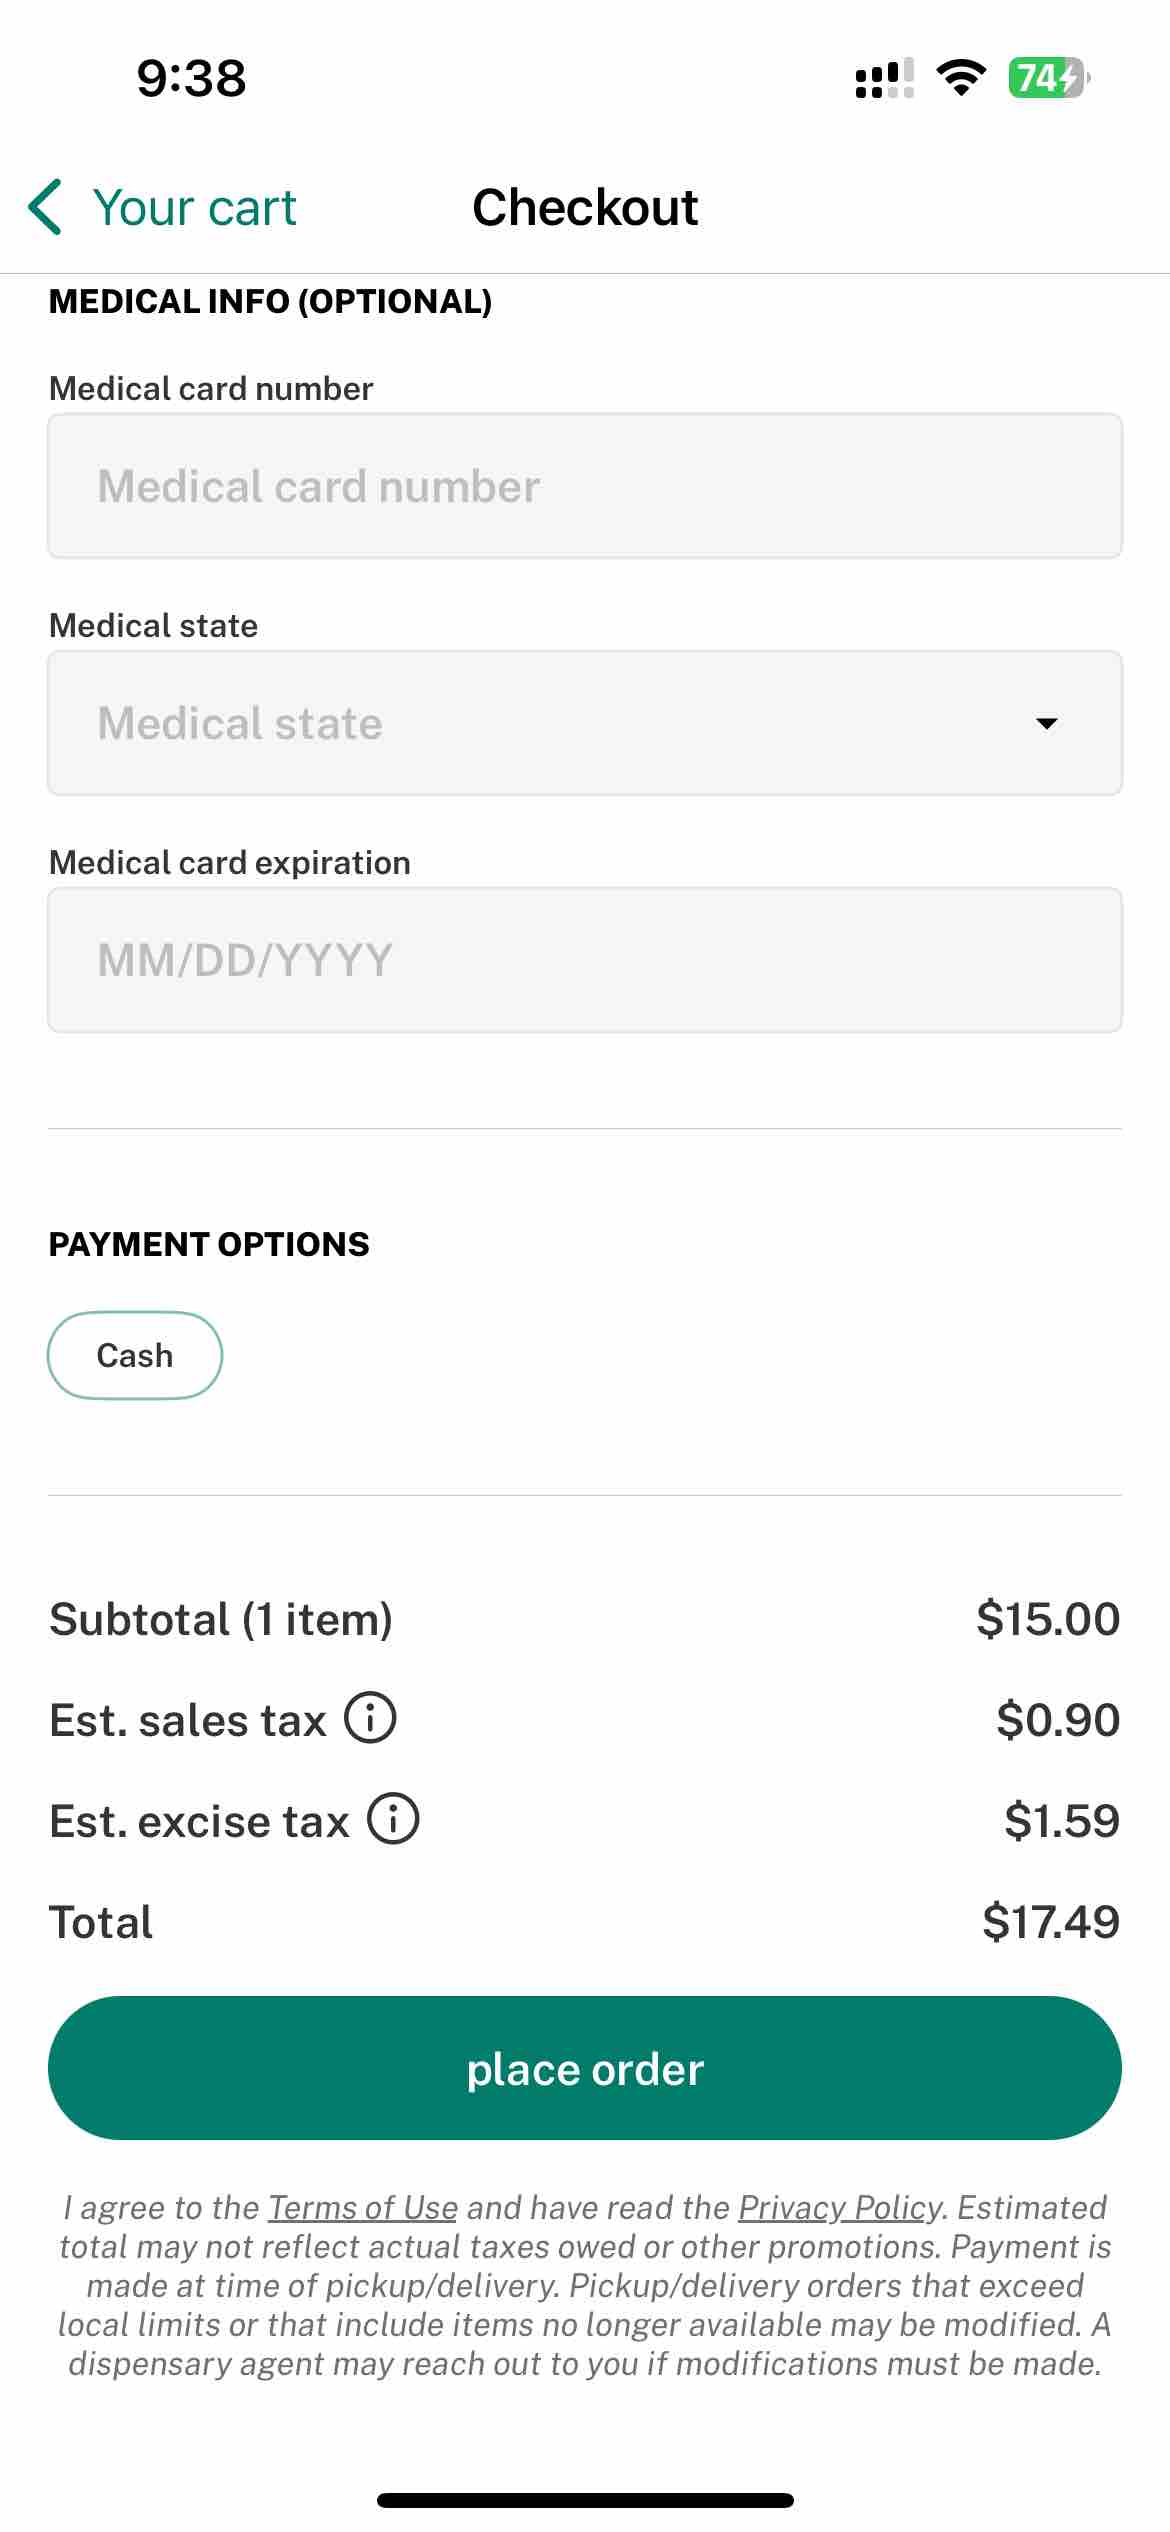Tap the Subtotal (1 item) row
The image size is (1170, 2532).
585,1619
